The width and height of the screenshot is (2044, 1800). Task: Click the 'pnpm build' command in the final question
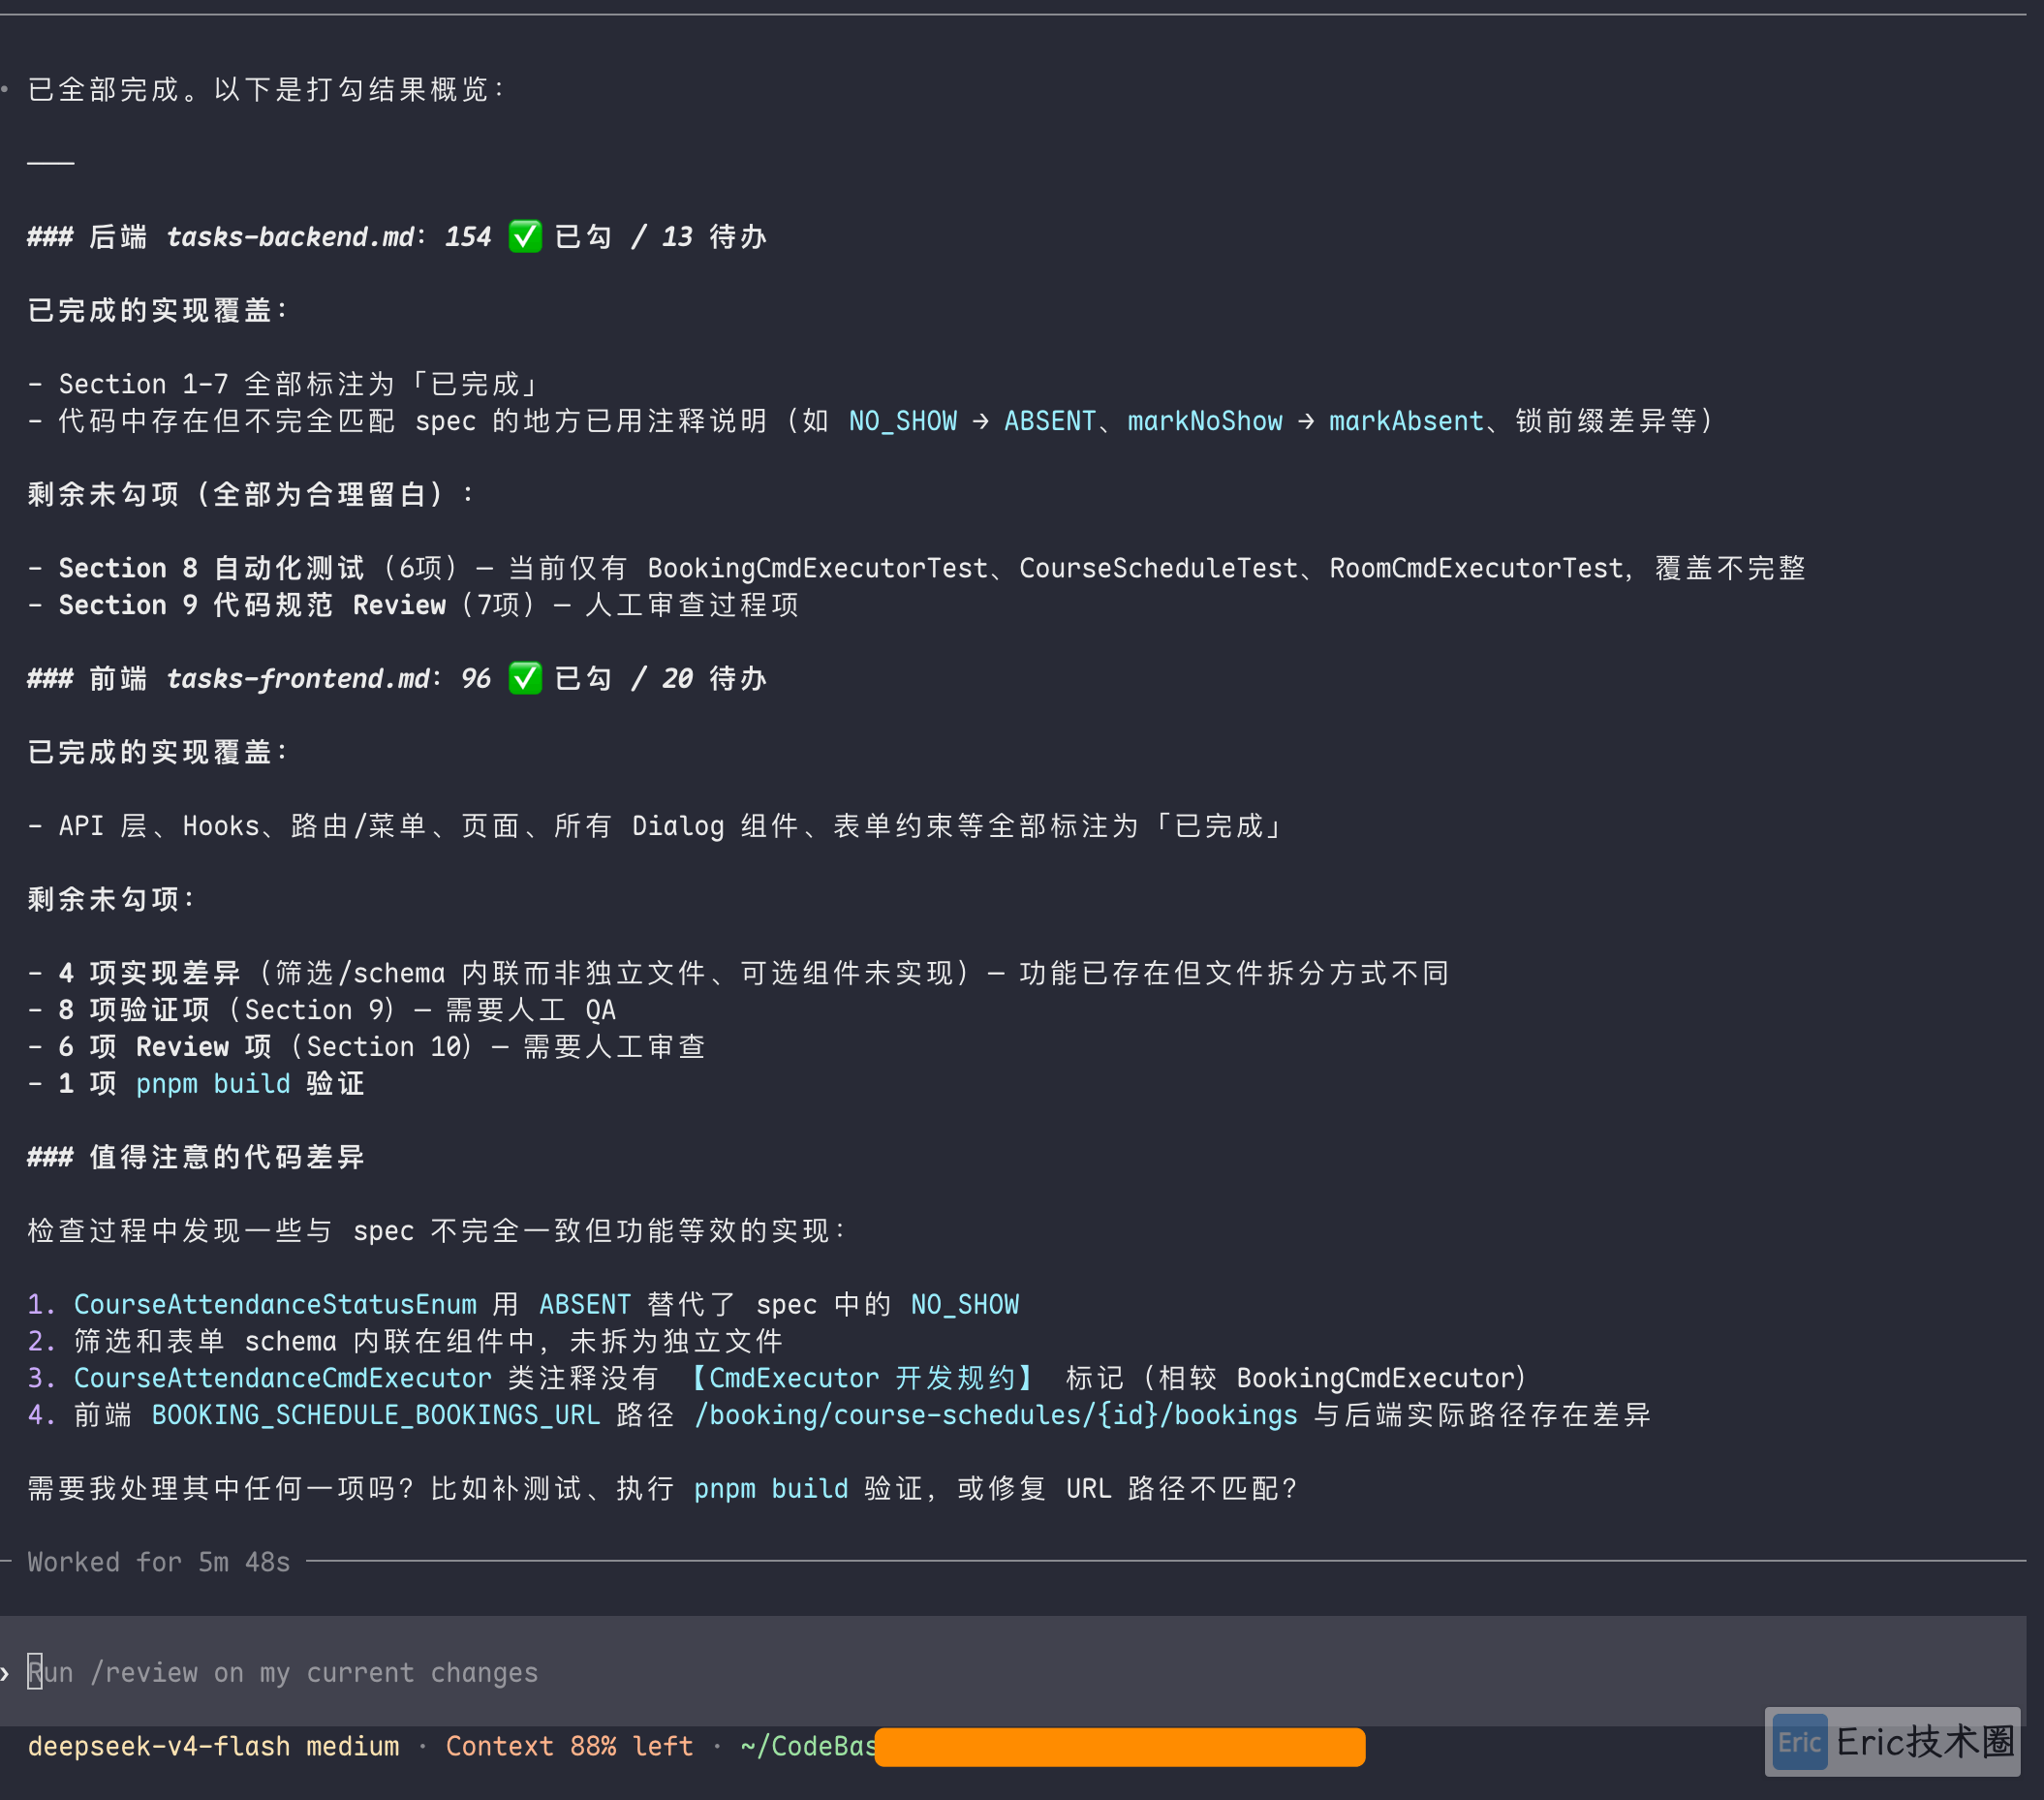(771, 1489)
